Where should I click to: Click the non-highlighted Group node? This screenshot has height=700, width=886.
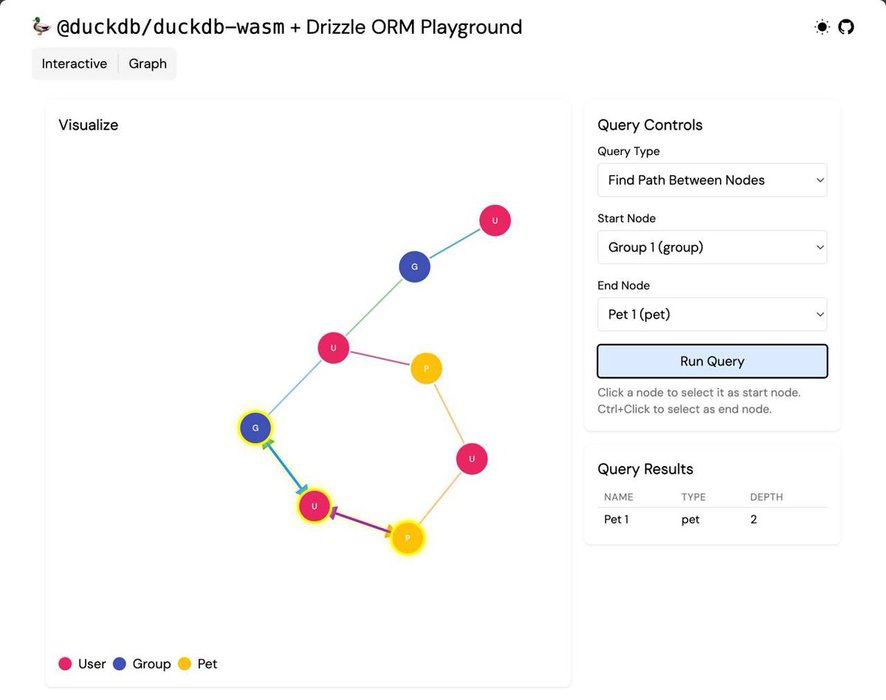[414, 267]
